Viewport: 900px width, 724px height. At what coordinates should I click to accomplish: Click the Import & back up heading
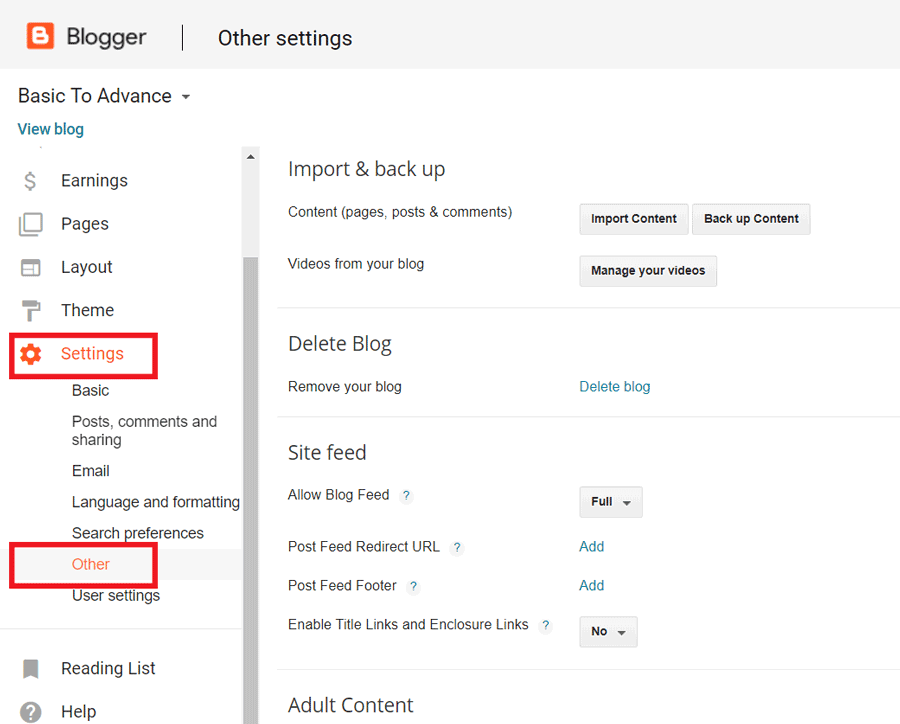click(366, 169)
